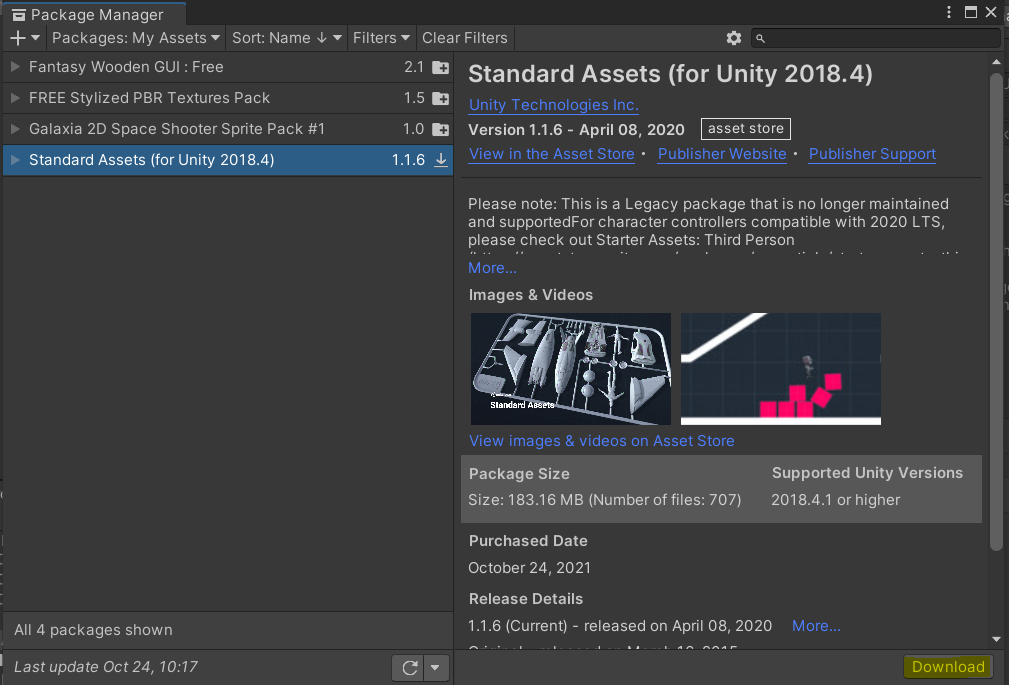The image size is (1009, 685).
Task: Open the Packages: My Assets dropdown
Action: click(x=136, y=38)
